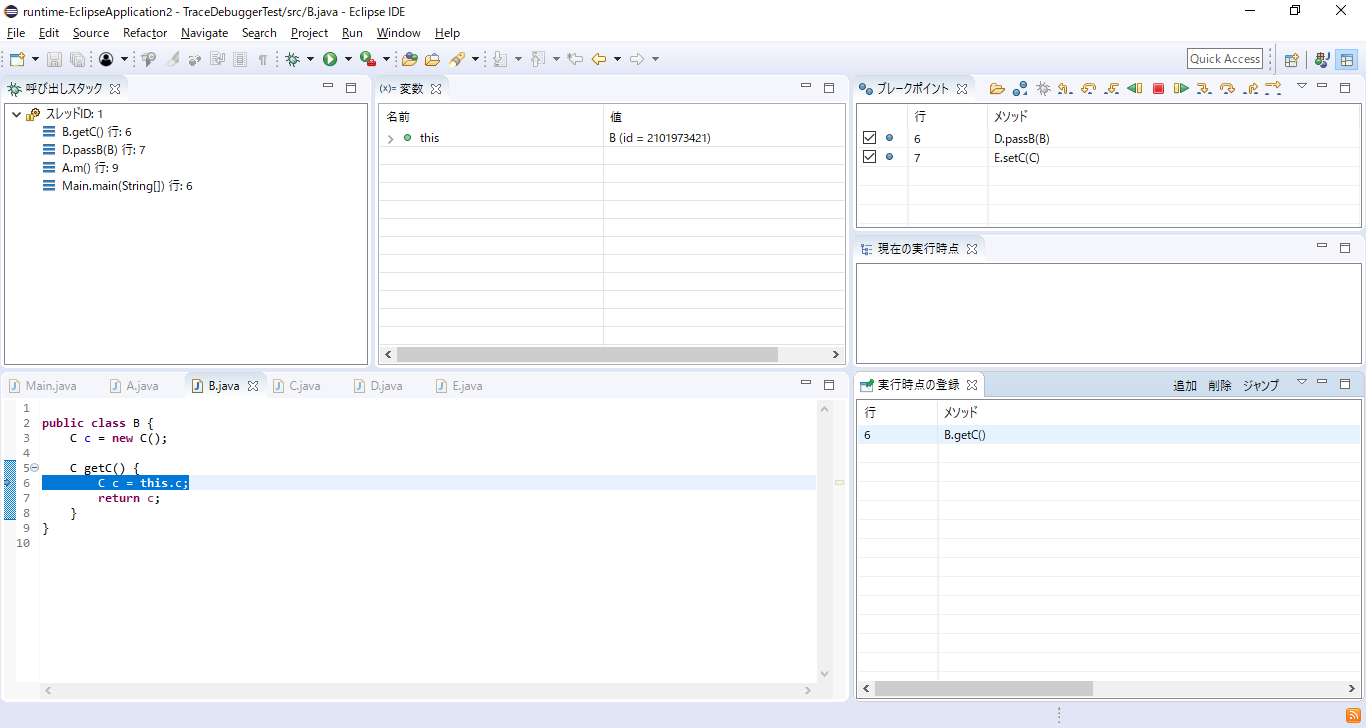Switch to the D.java editor tab
This screenshot has width=1366, height=728.
click(x=386, y=386)
